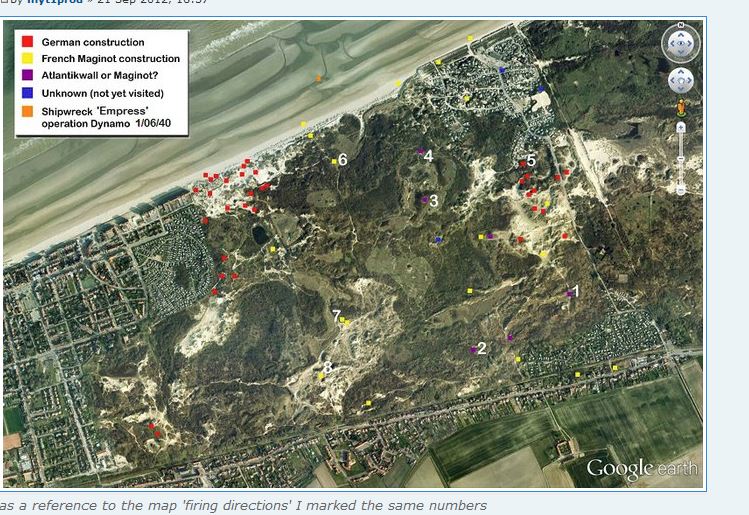Tilt view up with look joystick's up arrow

pos(681,35)
